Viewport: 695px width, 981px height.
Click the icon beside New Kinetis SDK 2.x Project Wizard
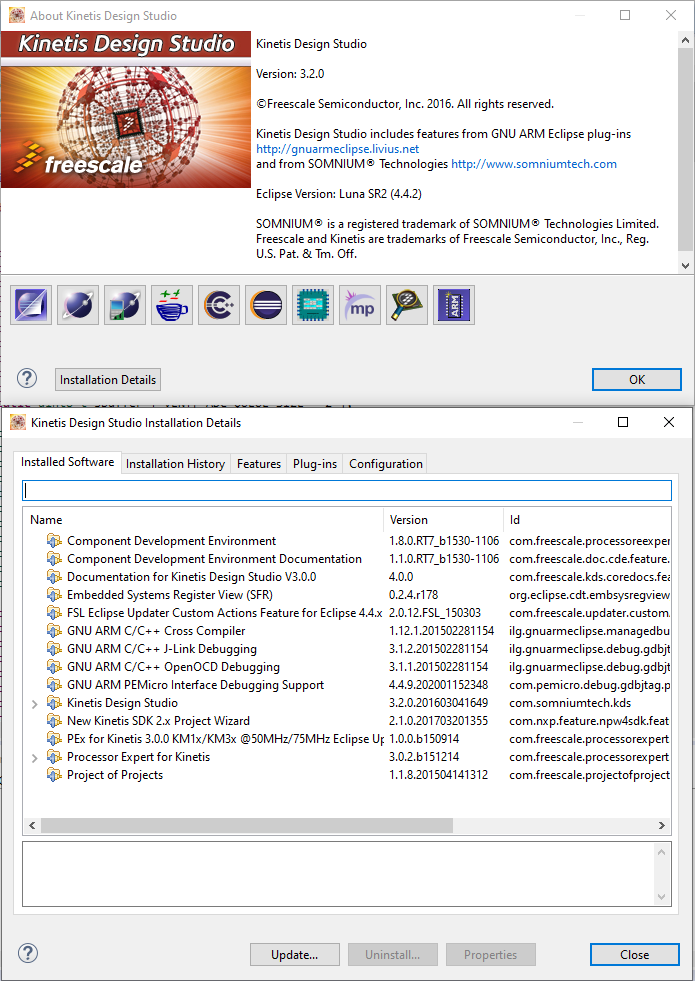coord(54,721)
